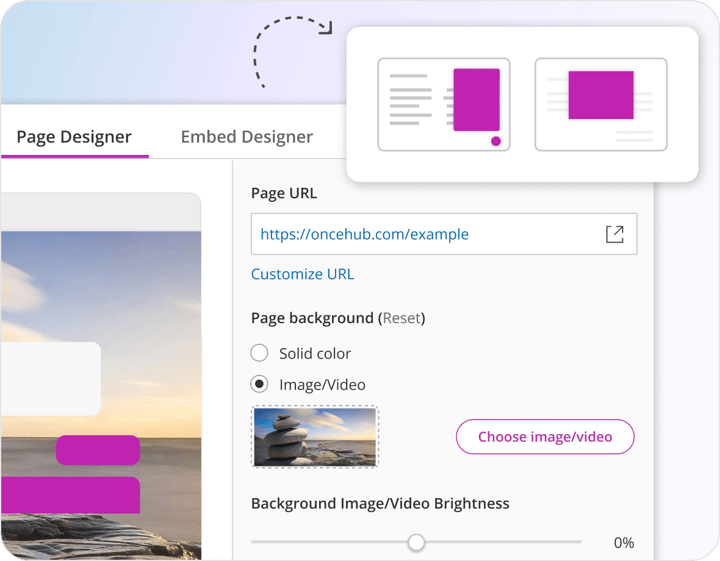Viewport: 720px width, 561px height.
Task: Click the white panel in page preview
Action: tap(50, 378)
